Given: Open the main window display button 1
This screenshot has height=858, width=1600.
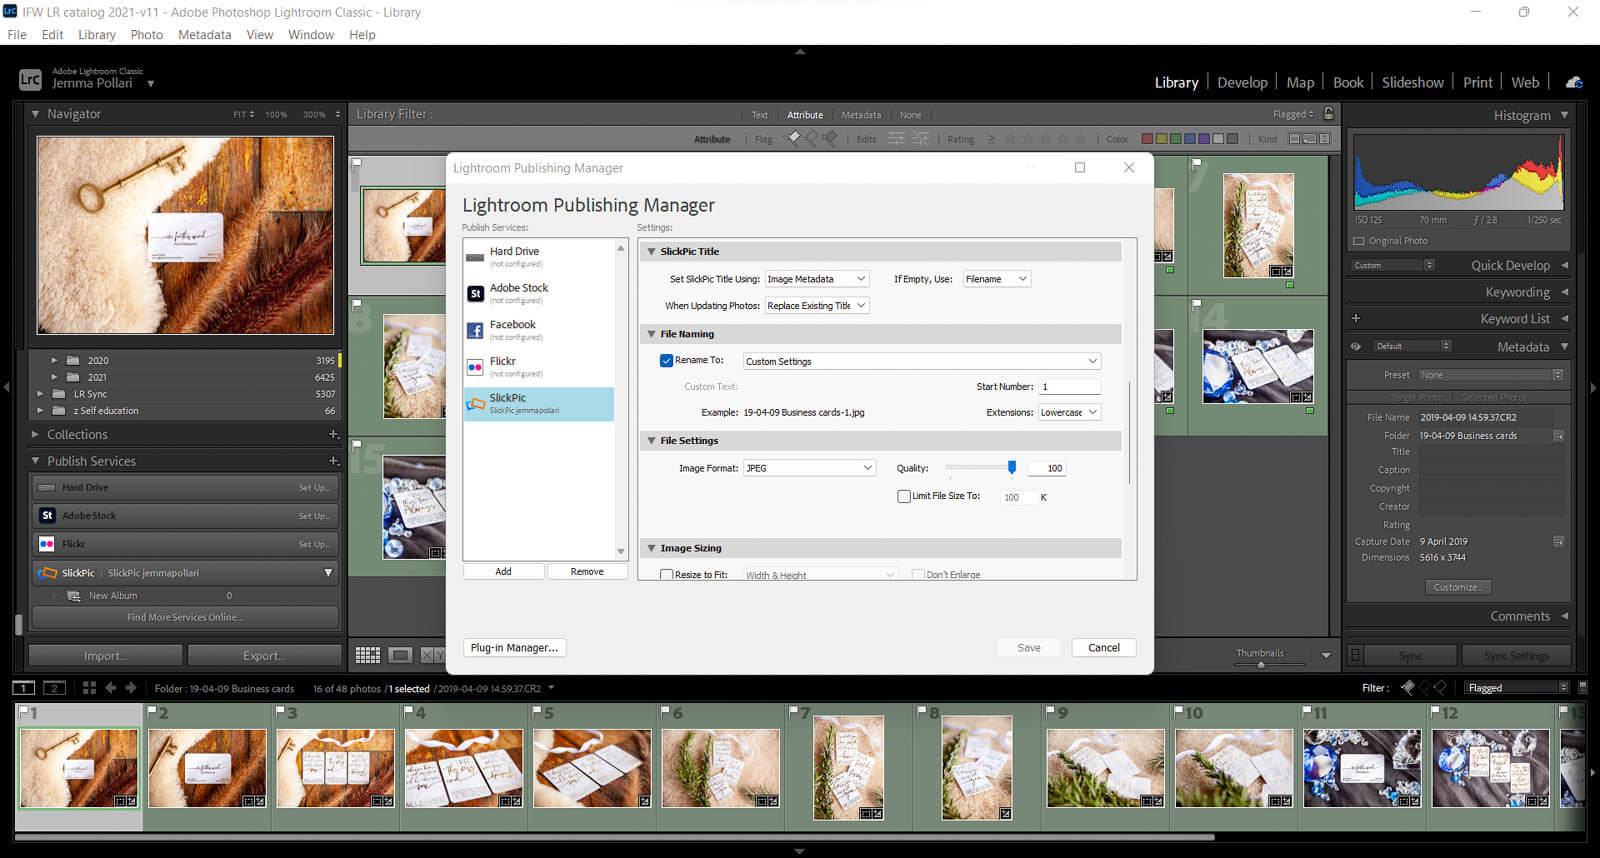Looking at the screenshot, I should 23,688.
